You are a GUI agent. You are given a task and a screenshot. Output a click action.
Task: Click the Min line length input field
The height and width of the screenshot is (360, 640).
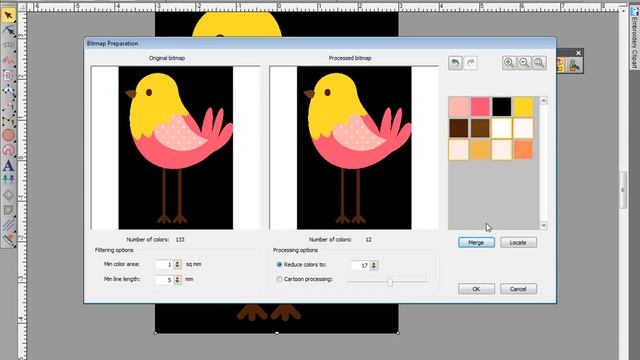tap(164, 280)
